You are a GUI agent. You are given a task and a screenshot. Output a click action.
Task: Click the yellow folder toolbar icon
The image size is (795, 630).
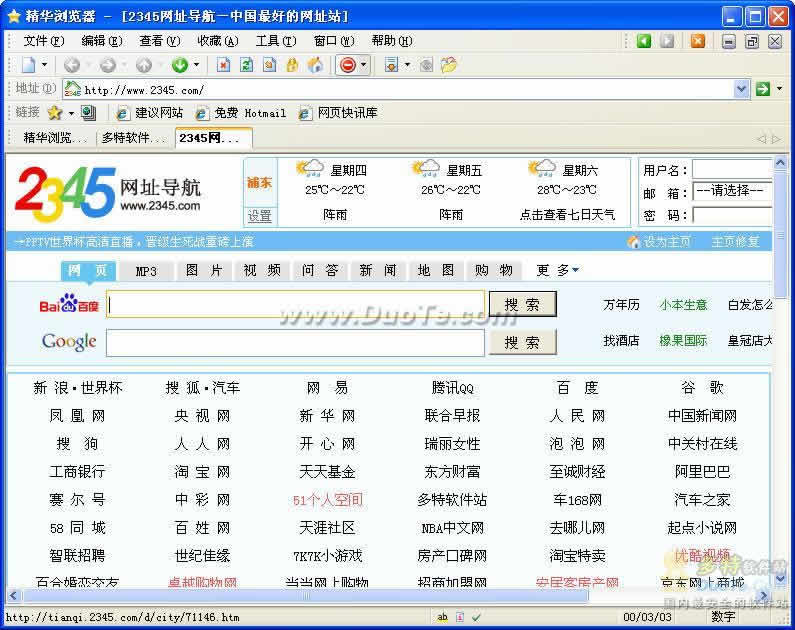pyautogui.click(x=449, y=65)
